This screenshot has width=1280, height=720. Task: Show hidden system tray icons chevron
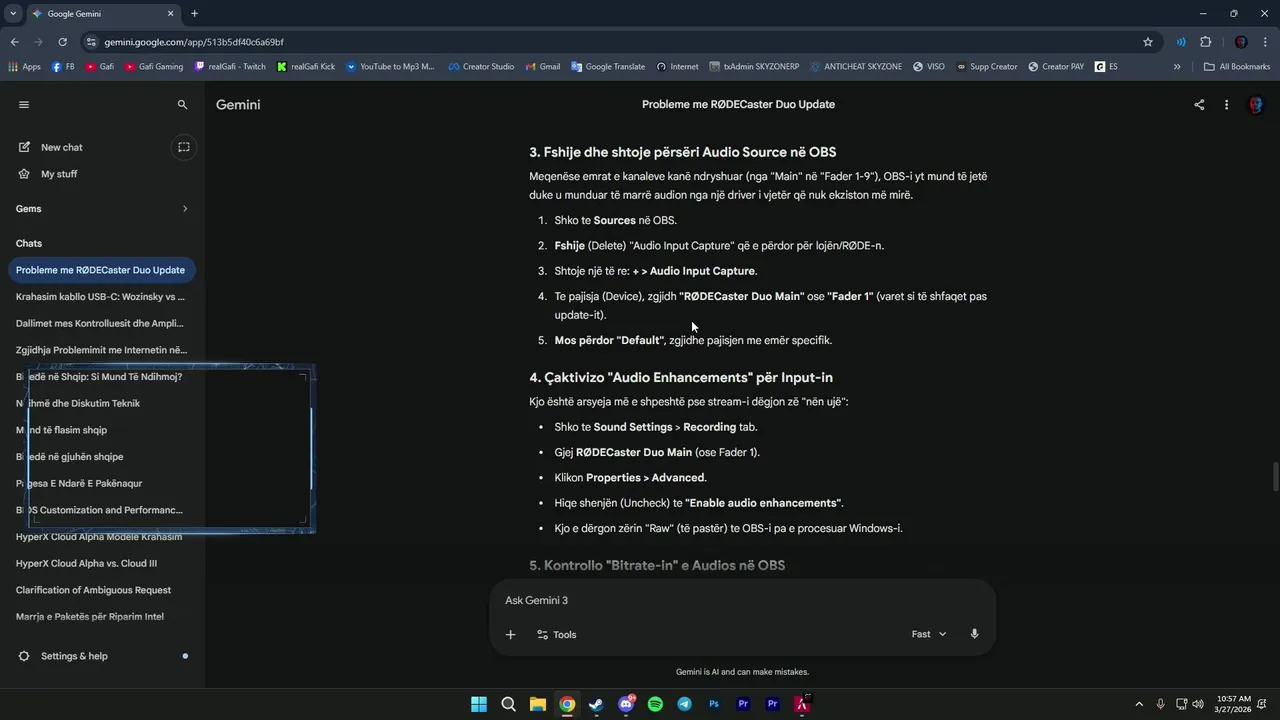(x=1138, y=704)
